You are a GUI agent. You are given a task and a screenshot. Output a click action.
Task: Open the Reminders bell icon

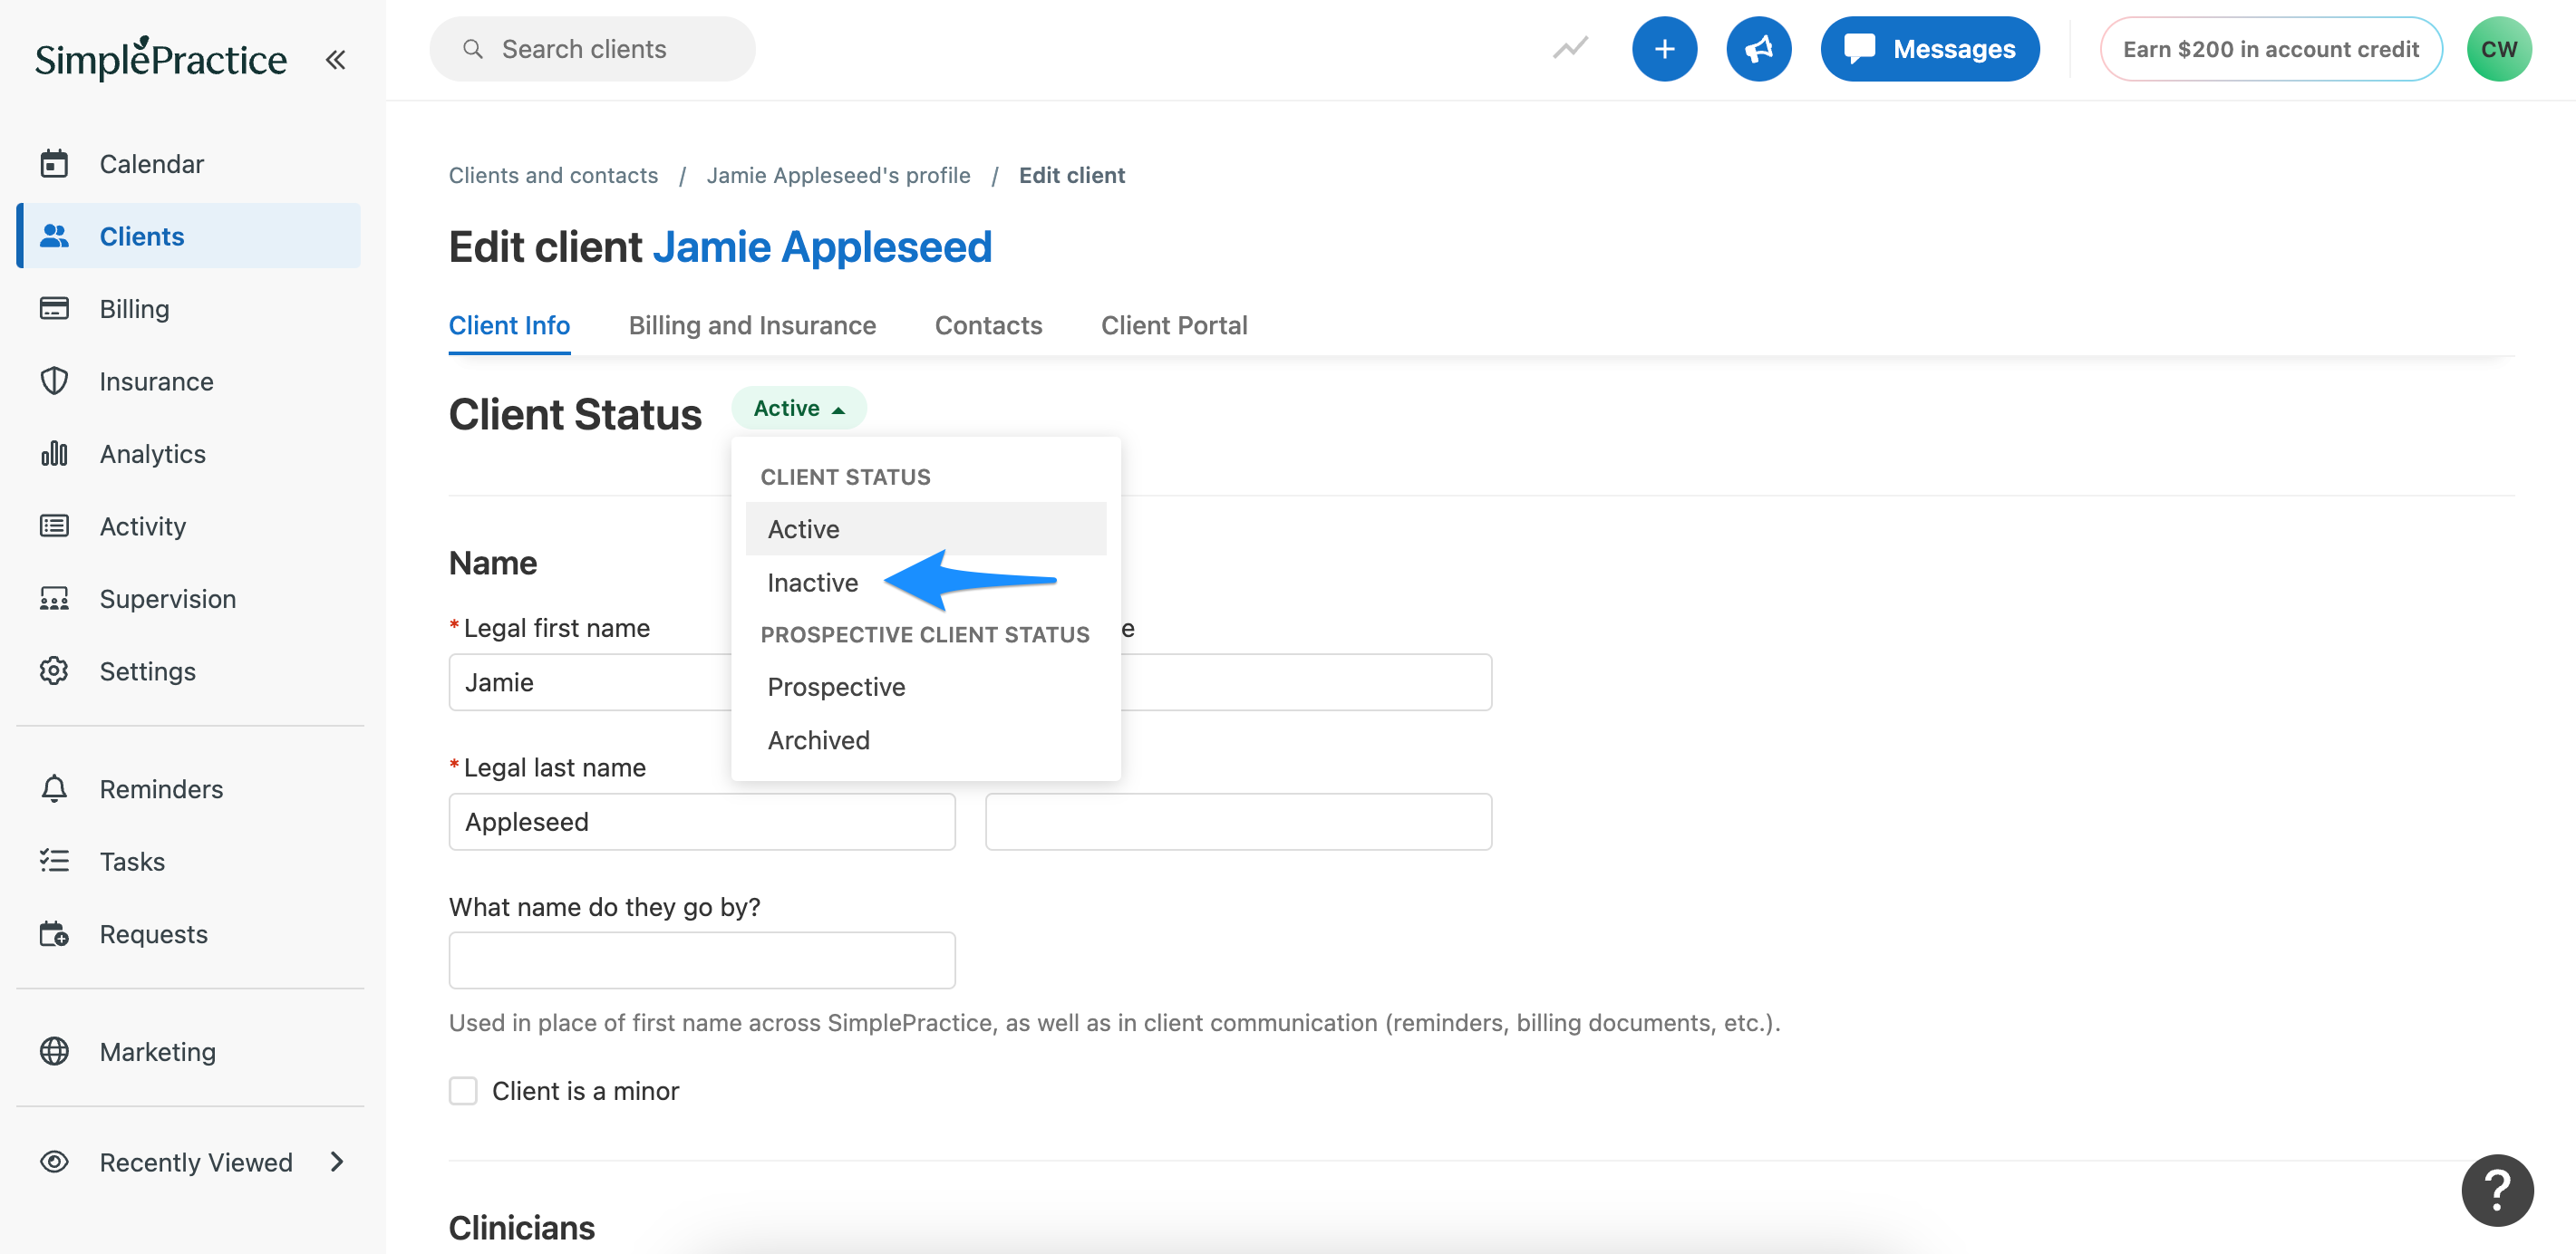point(54,788)
